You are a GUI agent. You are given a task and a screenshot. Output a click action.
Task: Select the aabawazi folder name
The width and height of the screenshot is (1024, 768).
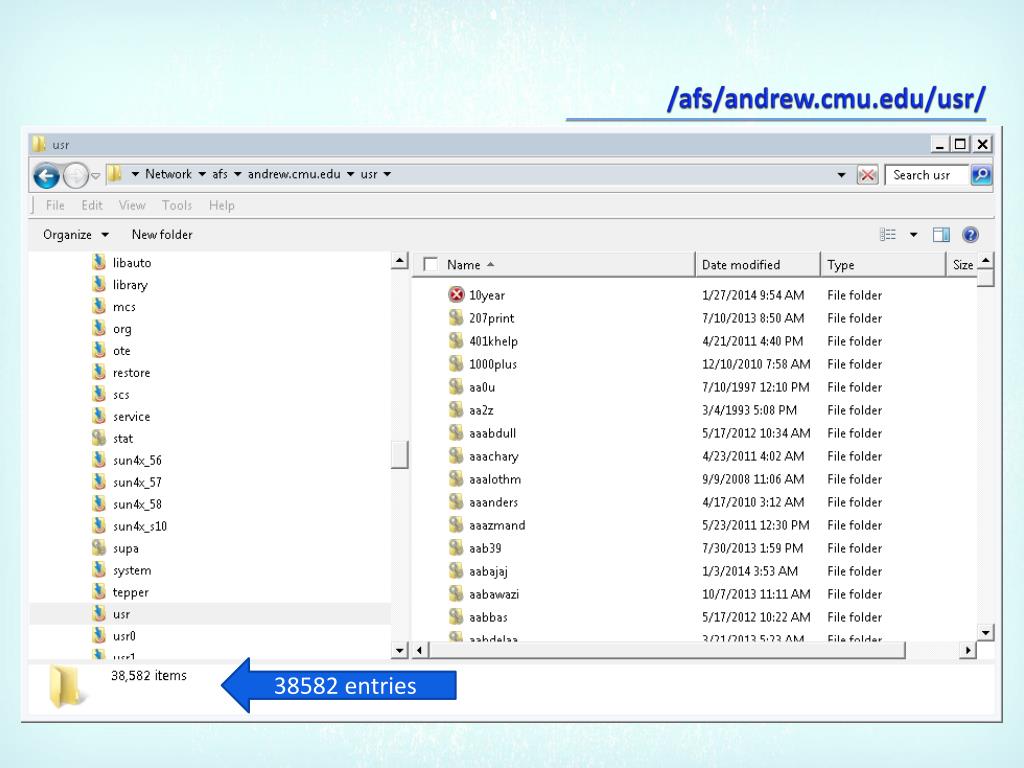click(x=494, y=594)
